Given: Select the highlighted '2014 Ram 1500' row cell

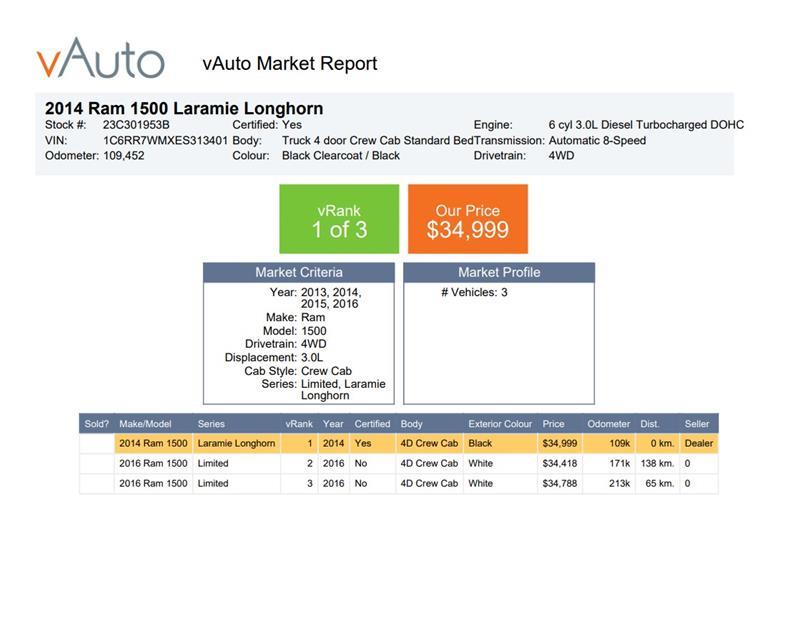Looking at the screenshot, I should point(154,443).
